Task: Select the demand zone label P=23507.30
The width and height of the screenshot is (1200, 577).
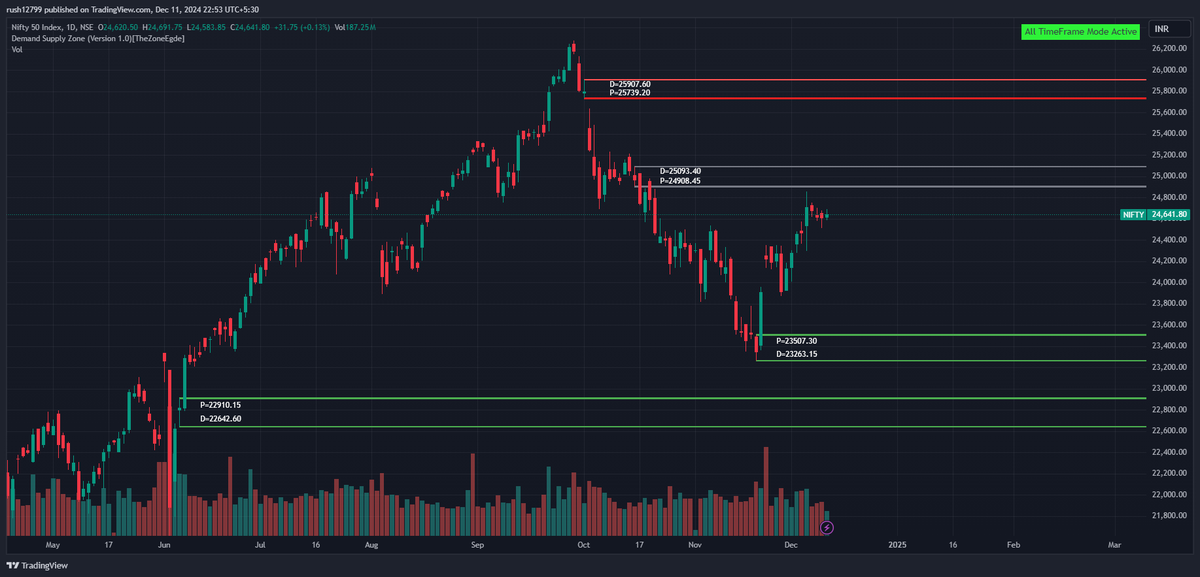Action: [x=796, y=341]
